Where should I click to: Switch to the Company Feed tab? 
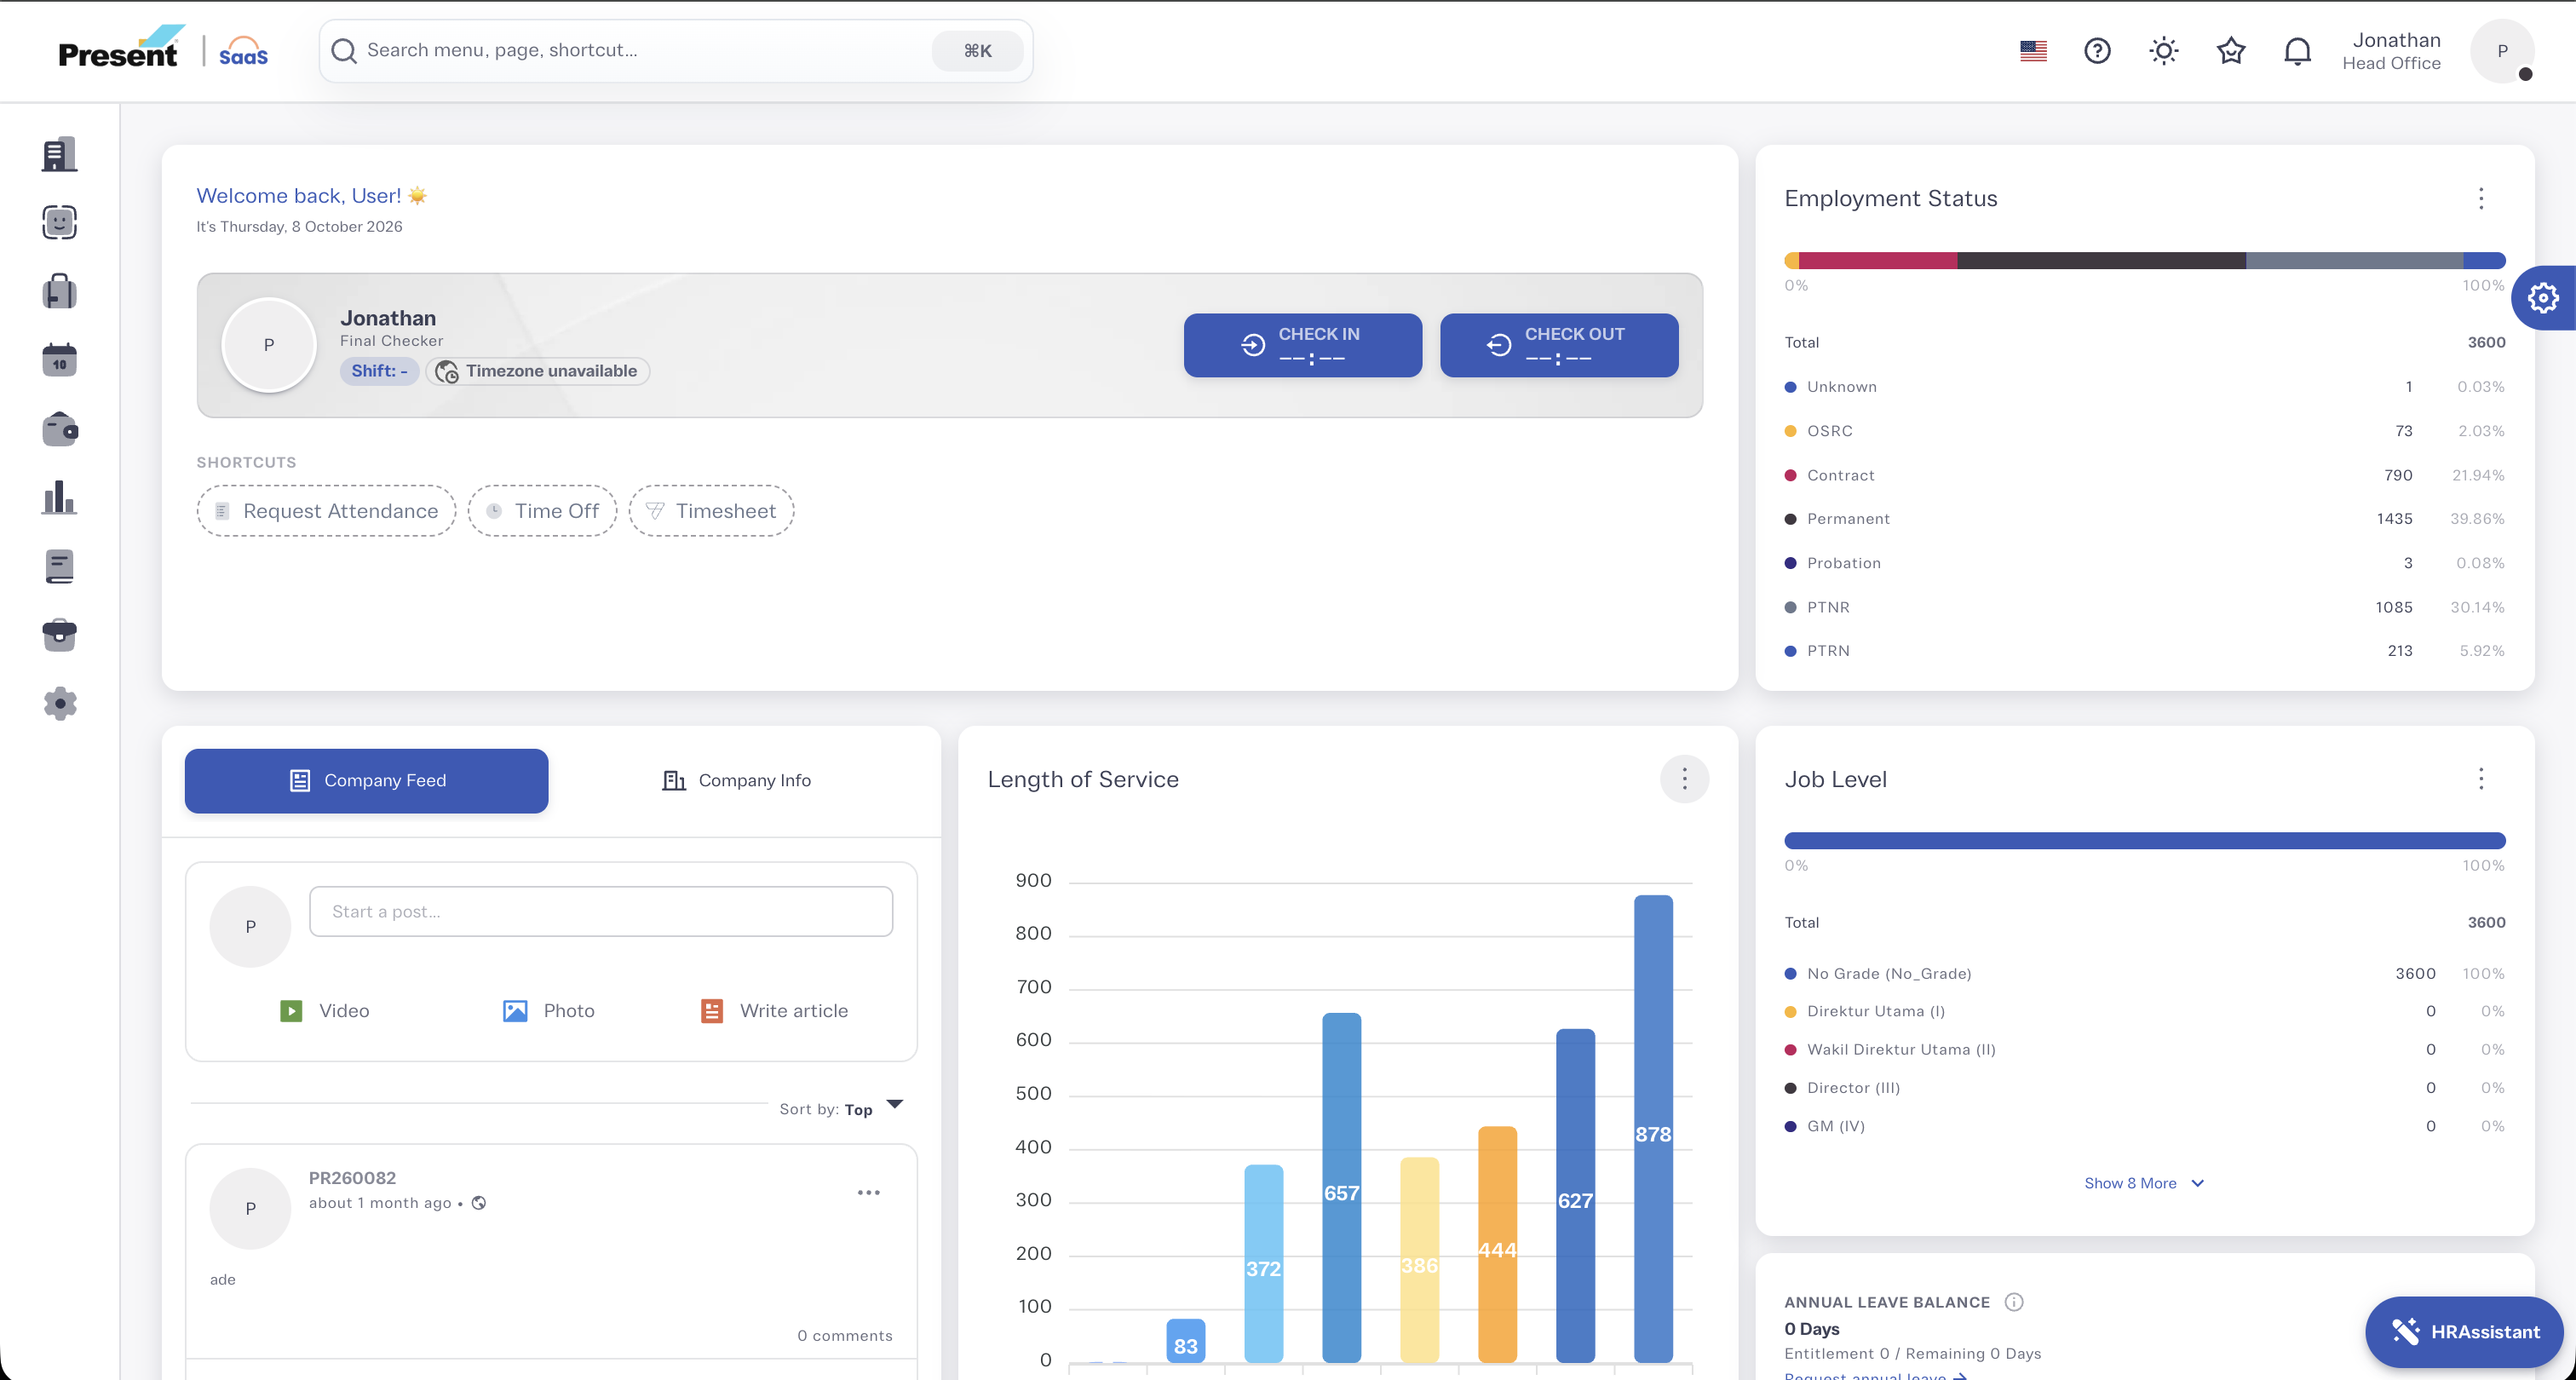(366, 781)
